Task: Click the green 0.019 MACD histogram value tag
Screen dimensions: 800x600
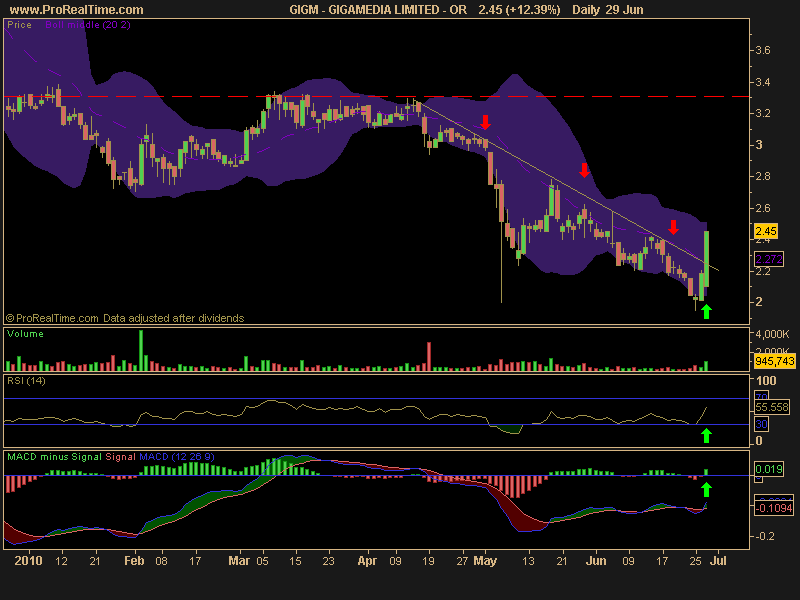Action: coord(769,469)
